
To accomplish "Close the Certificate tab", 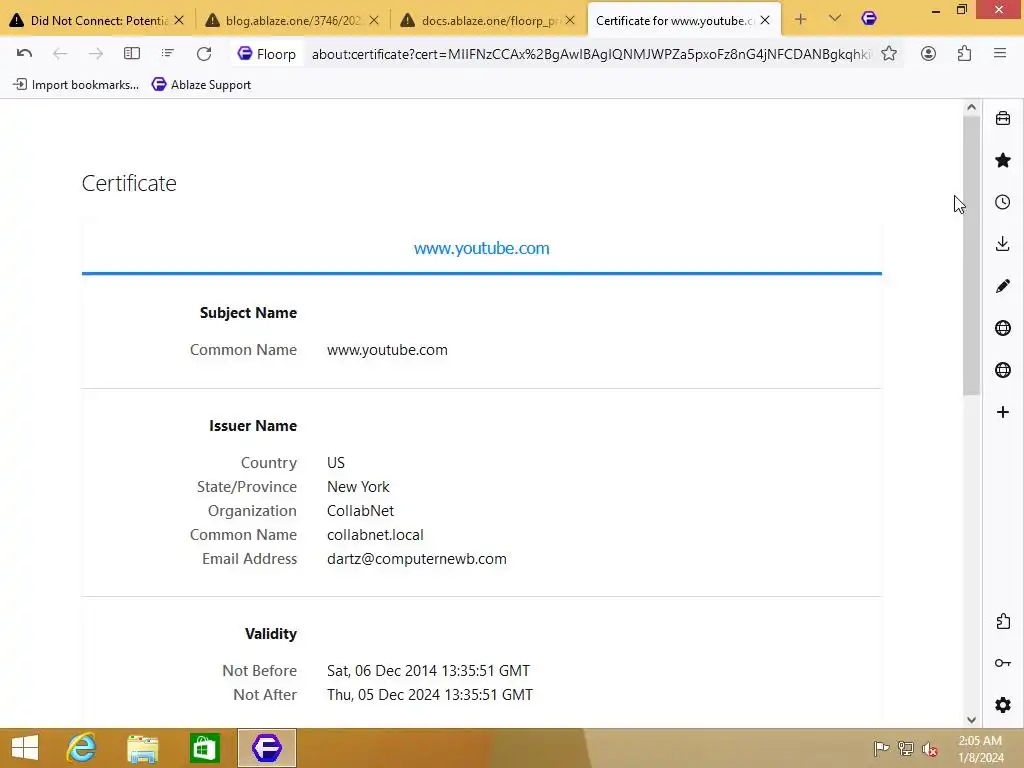I will point(765,20).
